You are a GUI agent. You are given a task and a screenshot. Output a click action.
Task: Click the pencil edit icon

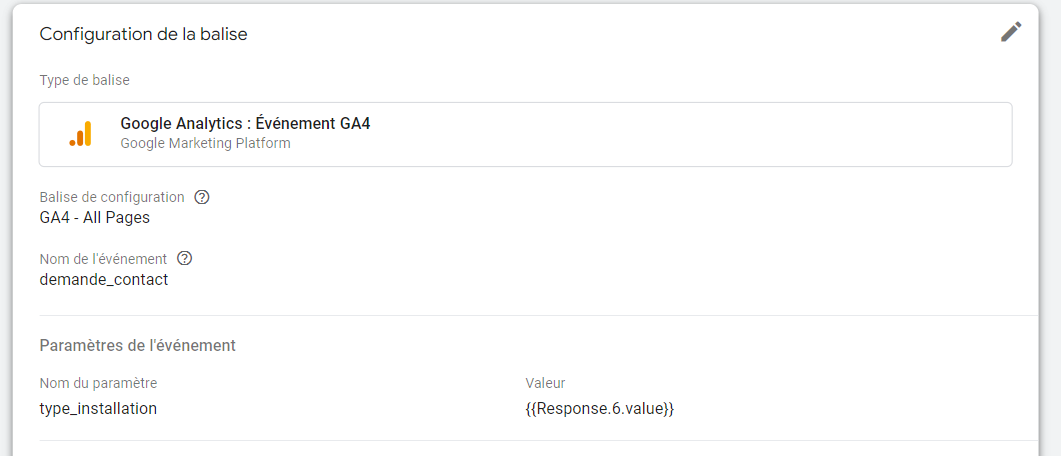1011,32
